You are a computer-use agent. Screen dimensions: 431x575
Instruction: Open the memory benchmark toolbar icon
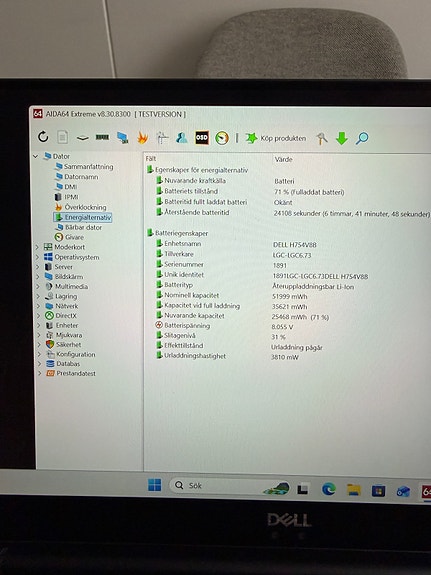tap(102, 137)
